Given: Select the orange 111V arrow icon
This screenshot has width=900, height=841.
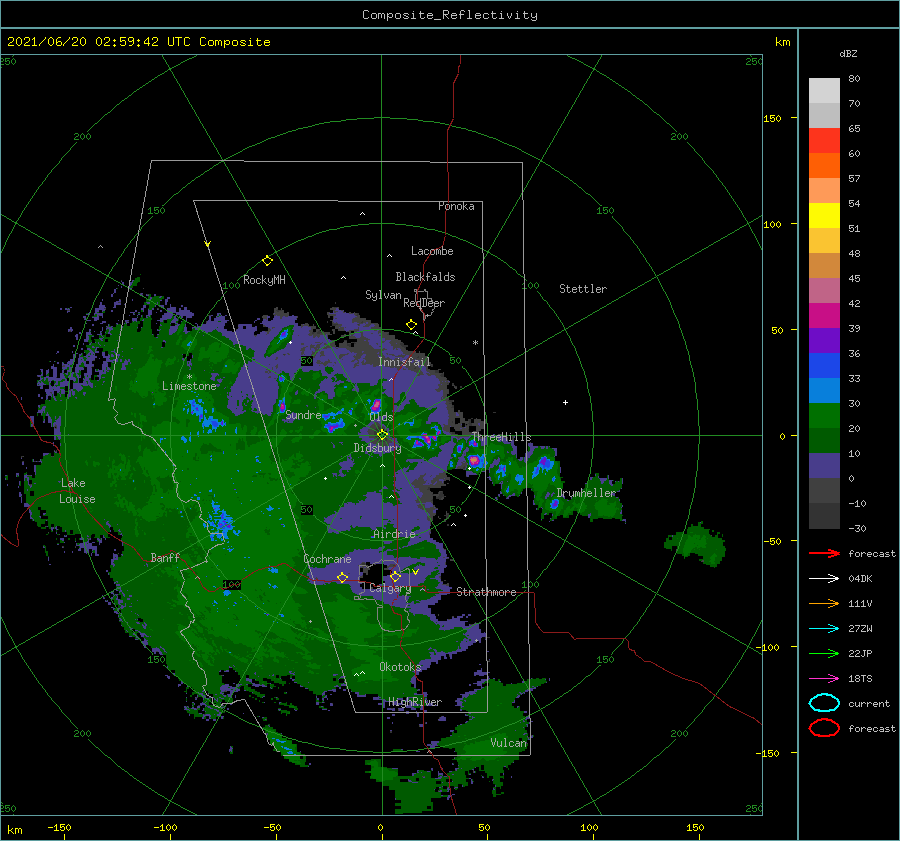Looking at the screenshot, I should [x=824, y=603].
